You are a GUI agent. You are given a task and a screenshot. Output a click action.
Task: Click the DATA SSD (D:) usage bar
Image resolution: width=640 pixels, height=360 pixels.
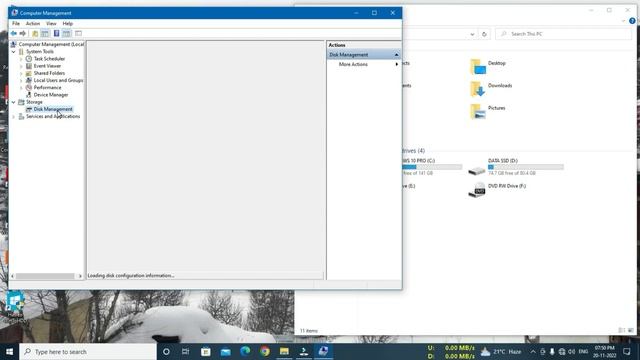[526, 167]
